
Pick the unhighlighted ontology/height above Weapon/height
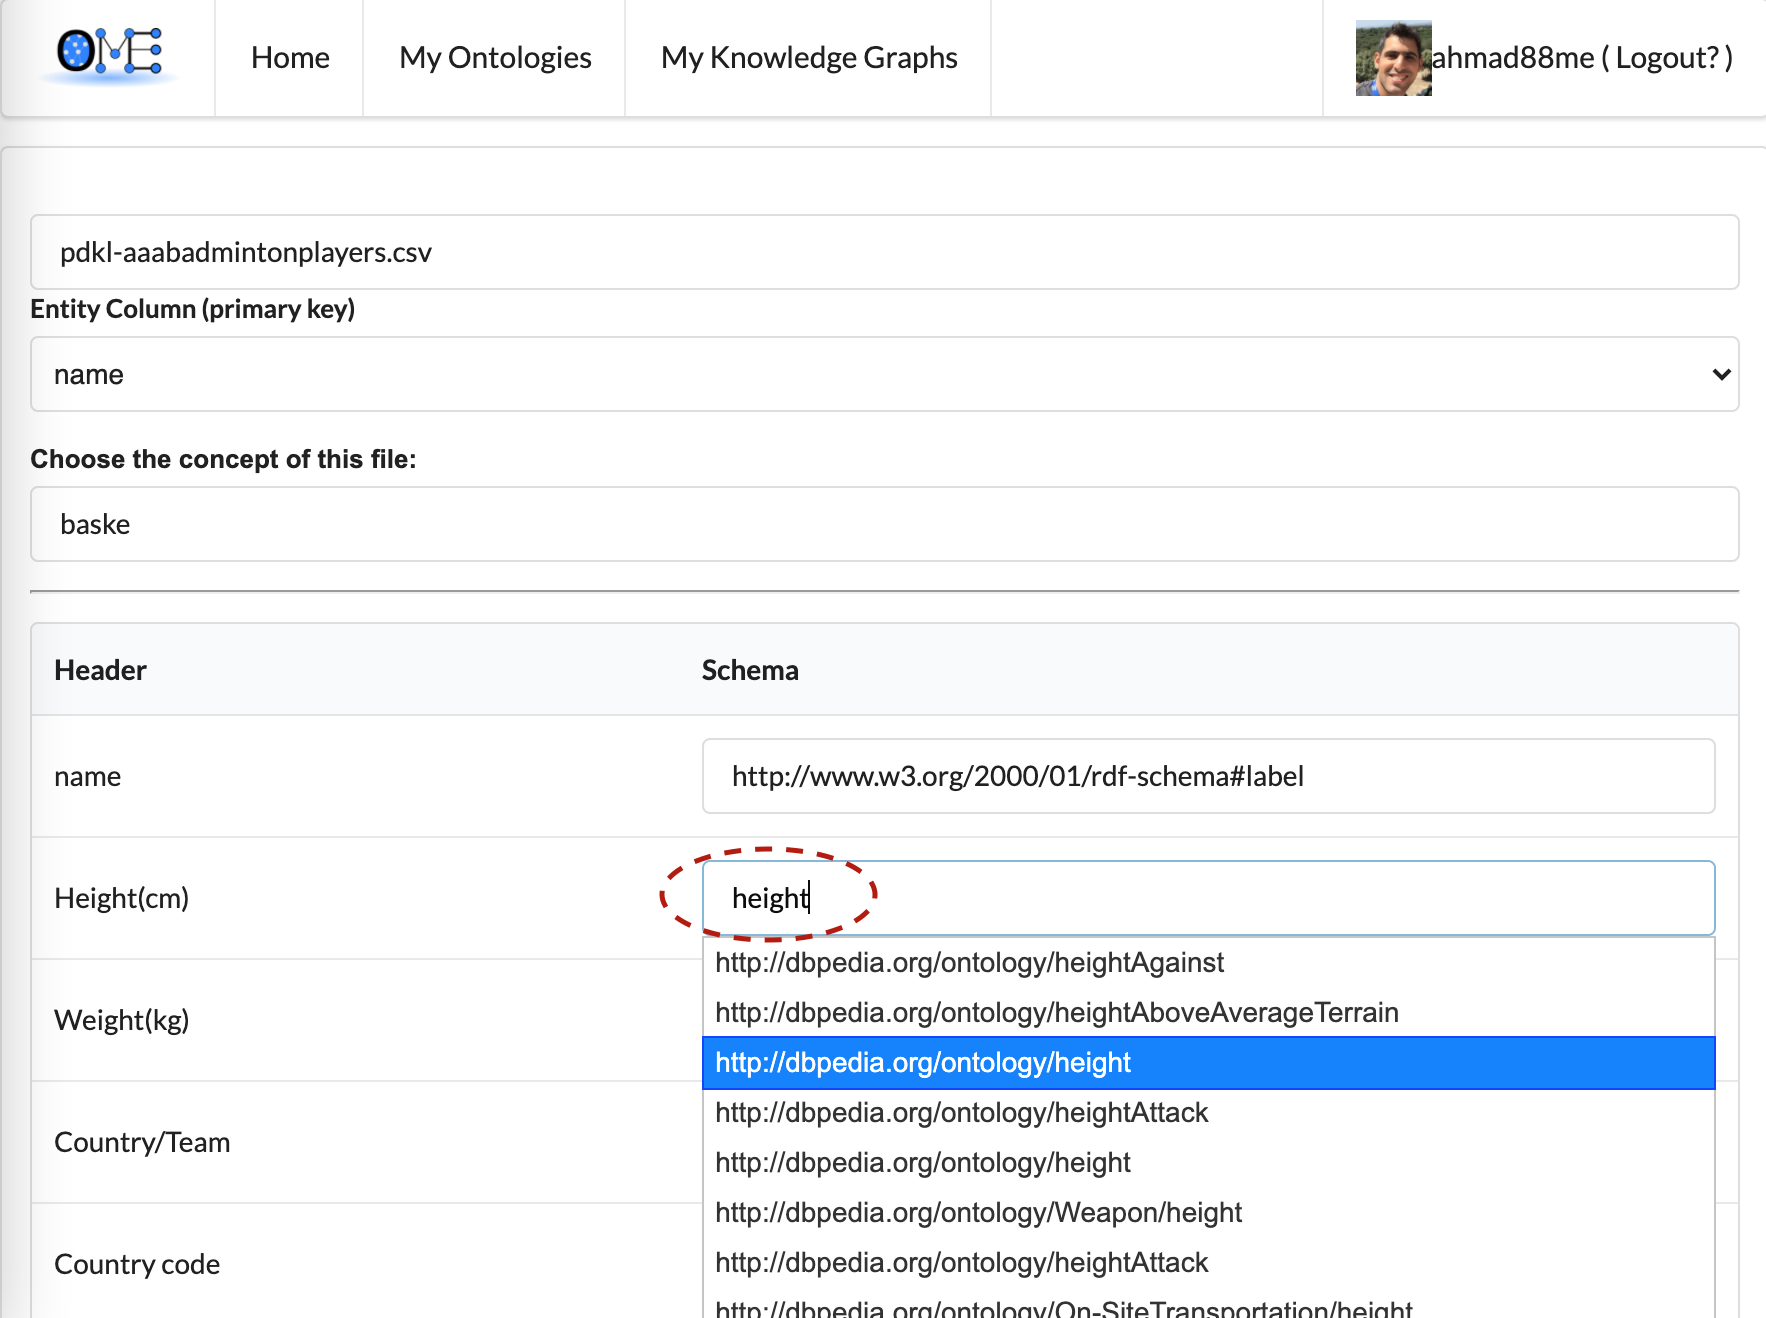pyautogui.click(x=922, y=1162)
